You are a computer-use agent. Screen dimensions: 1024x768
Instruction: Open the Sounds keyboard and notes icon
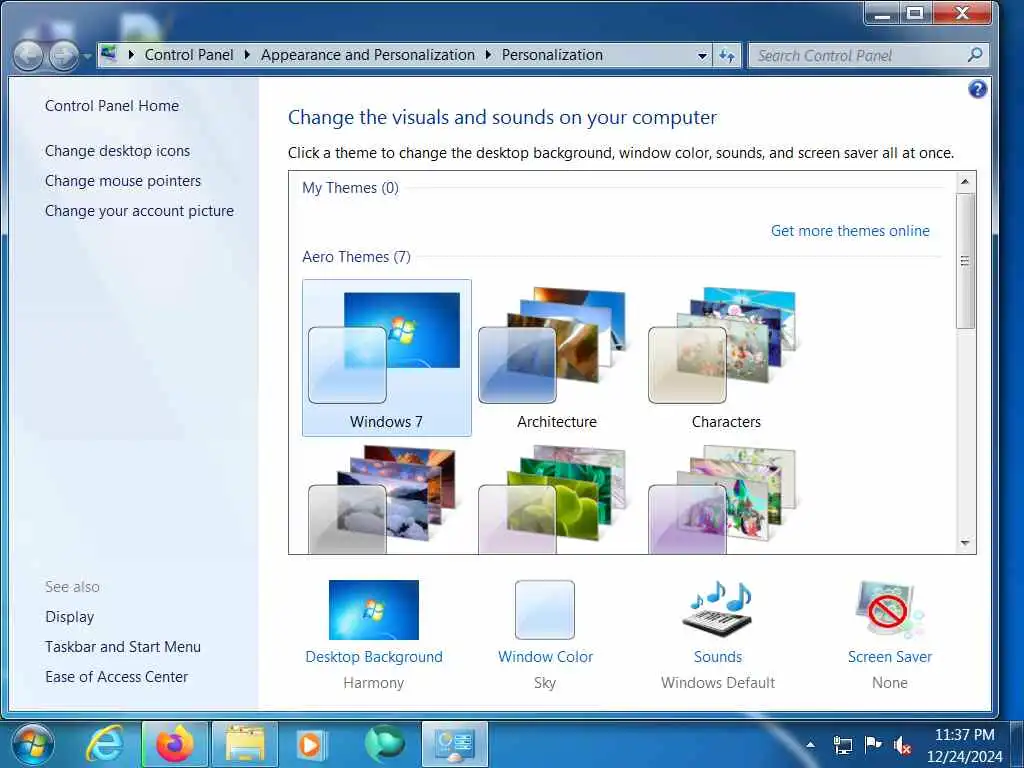(718, 609)
